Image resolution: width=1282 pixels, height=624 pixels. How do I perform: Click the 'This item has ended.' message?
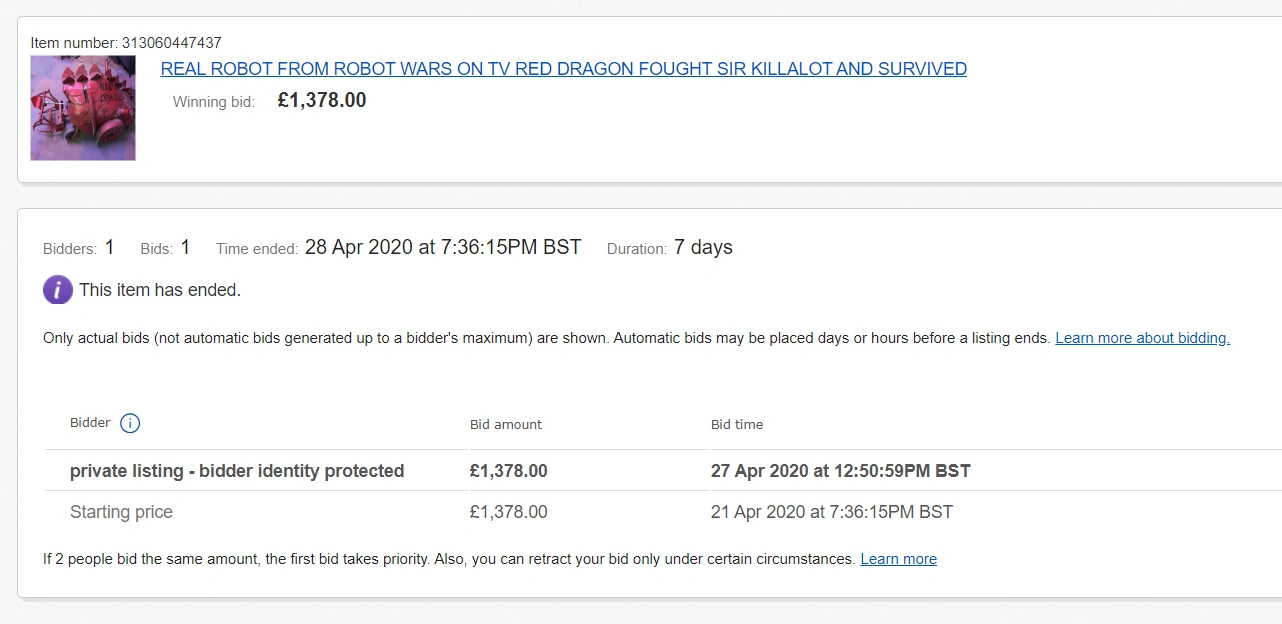tap(160, 290)
